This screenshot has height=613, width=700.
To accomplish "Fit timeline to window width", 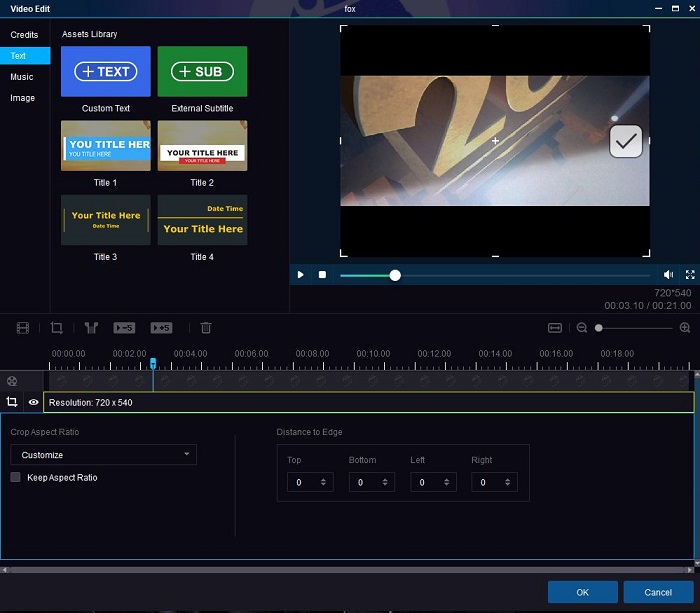I will [x=555, y=328].
